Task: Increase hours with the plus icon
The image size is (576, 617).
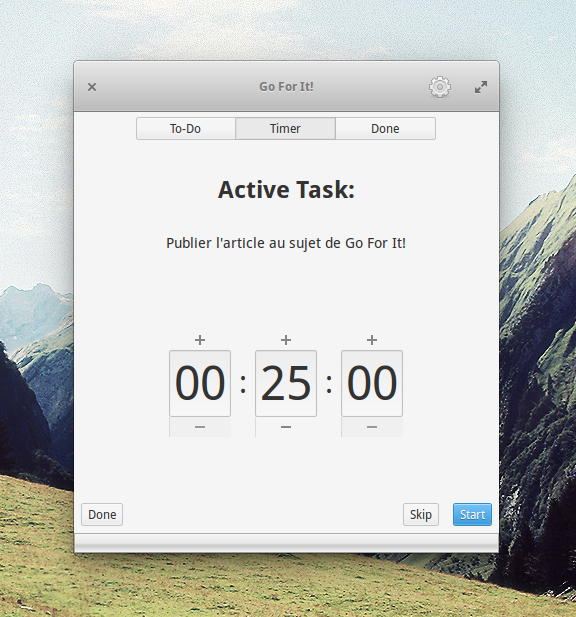Action: [200, 340]
